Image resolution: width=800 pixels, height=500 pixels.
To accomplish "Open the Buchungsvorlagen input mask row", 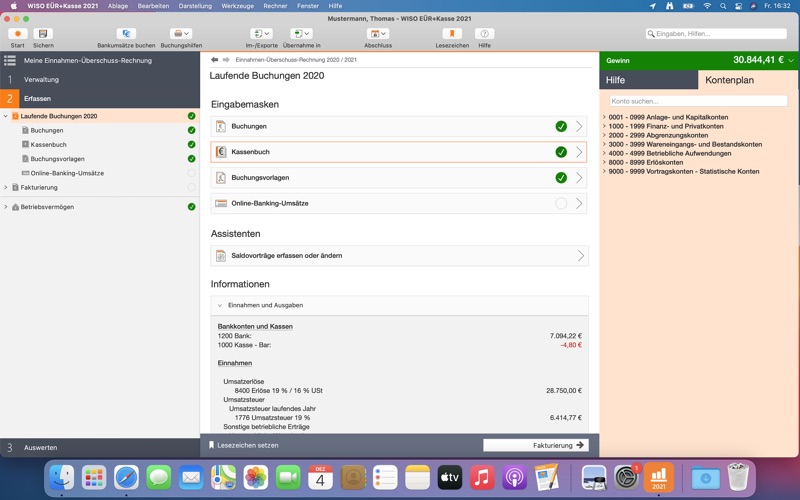I will (398, 178).
